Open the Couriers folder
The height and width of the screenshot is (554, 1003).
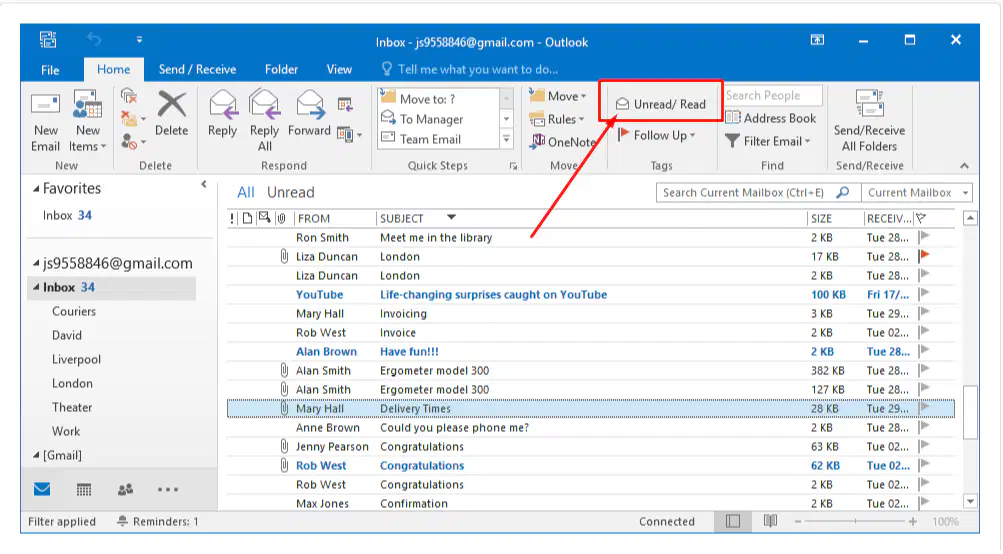pos(74,311)
